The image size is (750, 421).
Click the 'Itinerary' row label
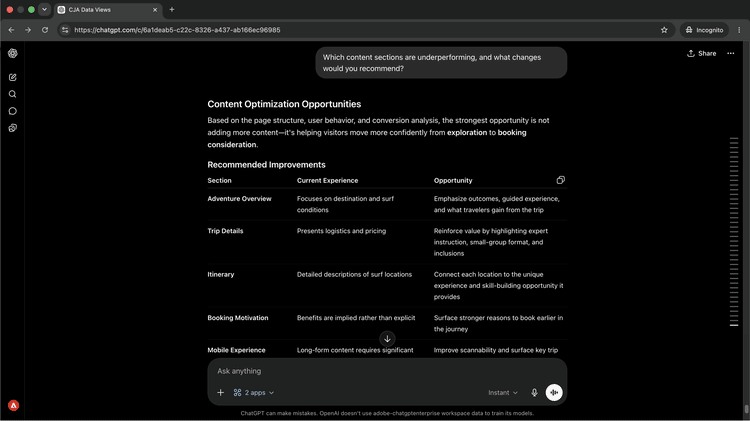pos(221,274)
